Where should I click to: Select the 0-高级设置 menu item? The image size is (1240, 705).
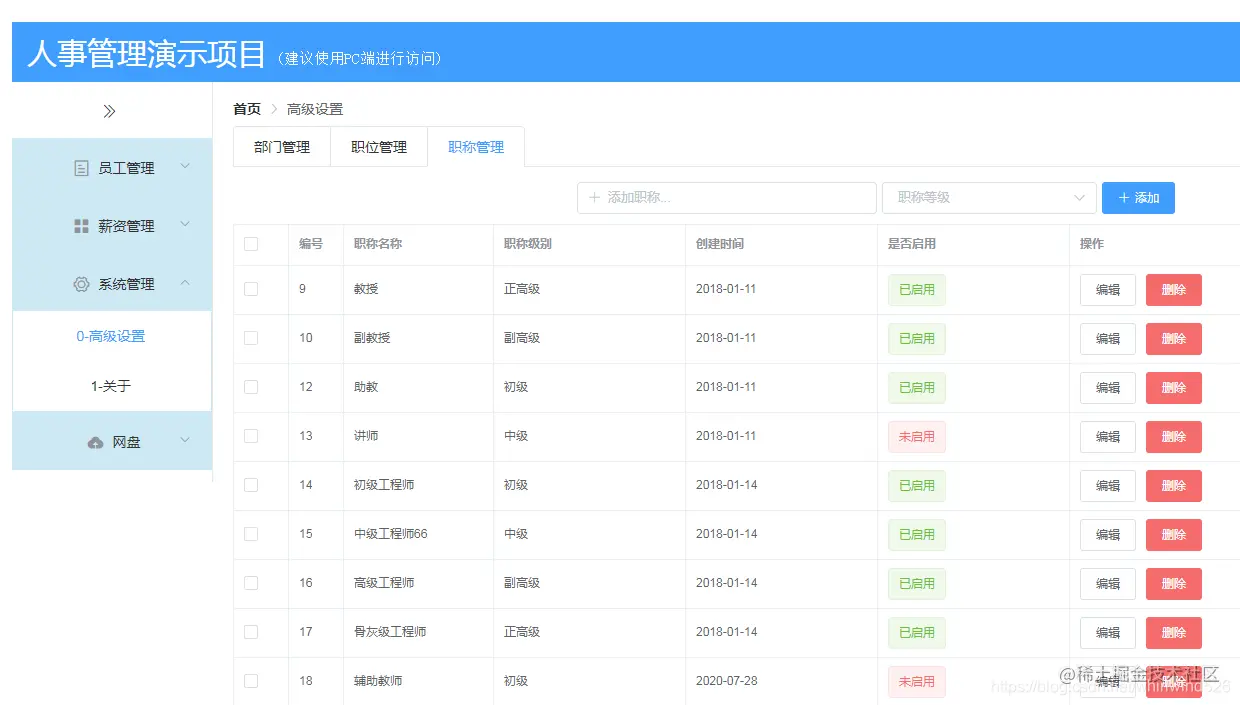pos(111,336)
